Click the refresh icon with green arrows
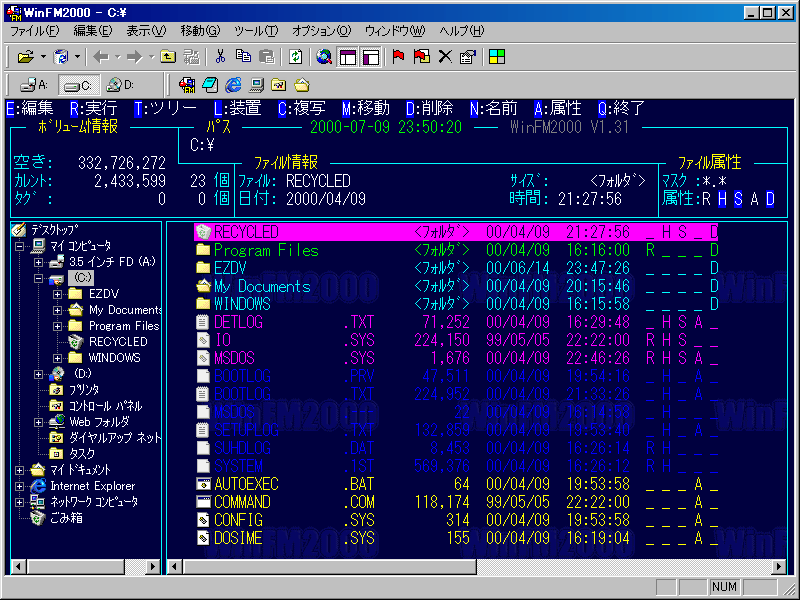The height and width of the screenshot is (600, 800). 295,57
